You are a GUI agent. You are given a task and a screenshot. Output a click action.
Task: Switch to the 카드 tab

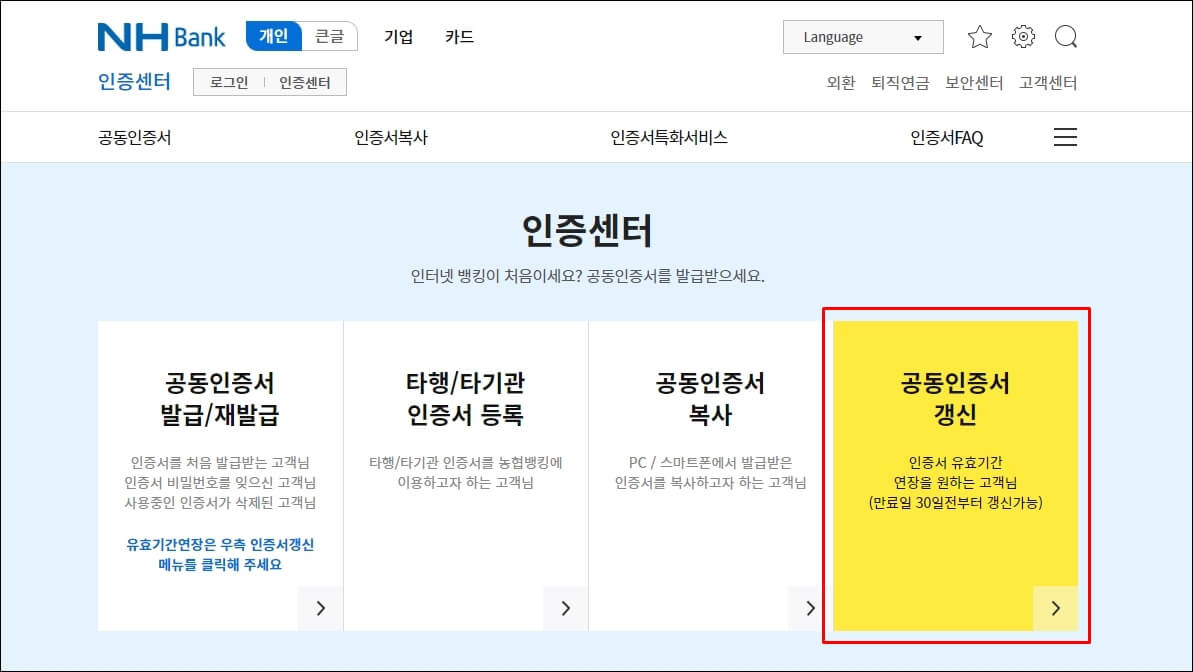point(458,36)
